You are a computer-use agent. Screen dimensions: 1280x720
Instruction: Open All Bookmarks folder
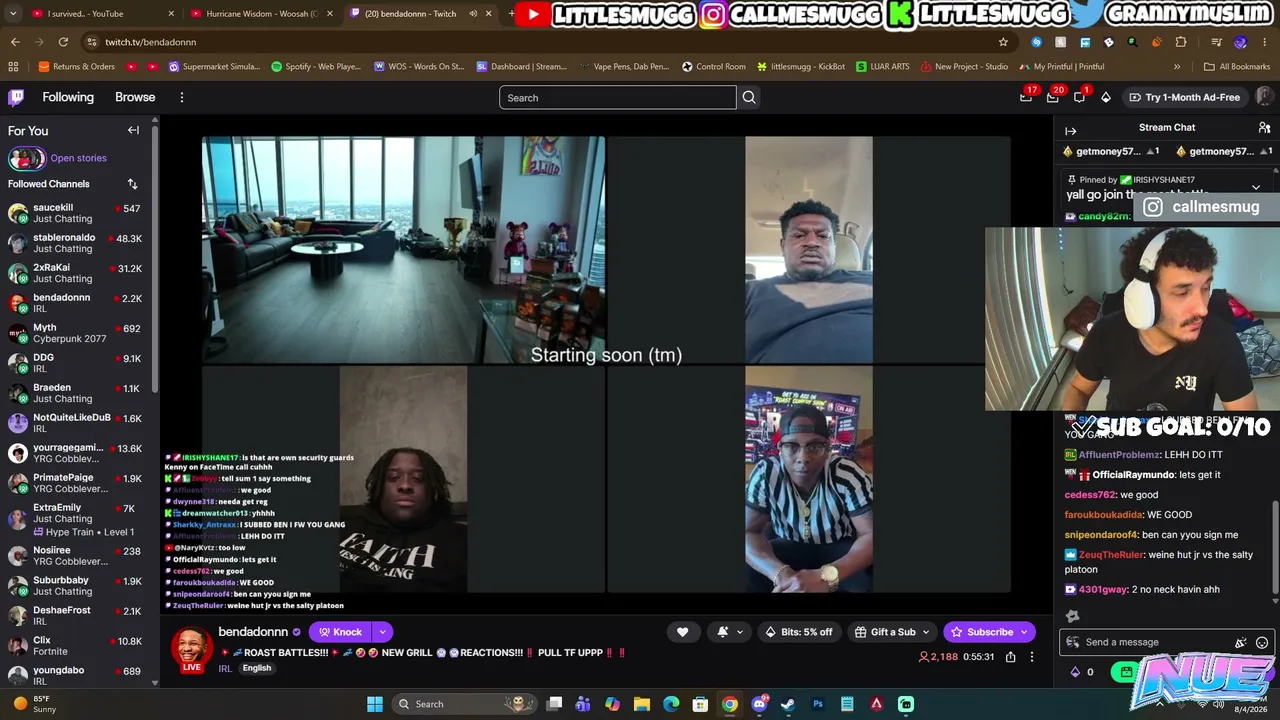(x=1237, y=67)
